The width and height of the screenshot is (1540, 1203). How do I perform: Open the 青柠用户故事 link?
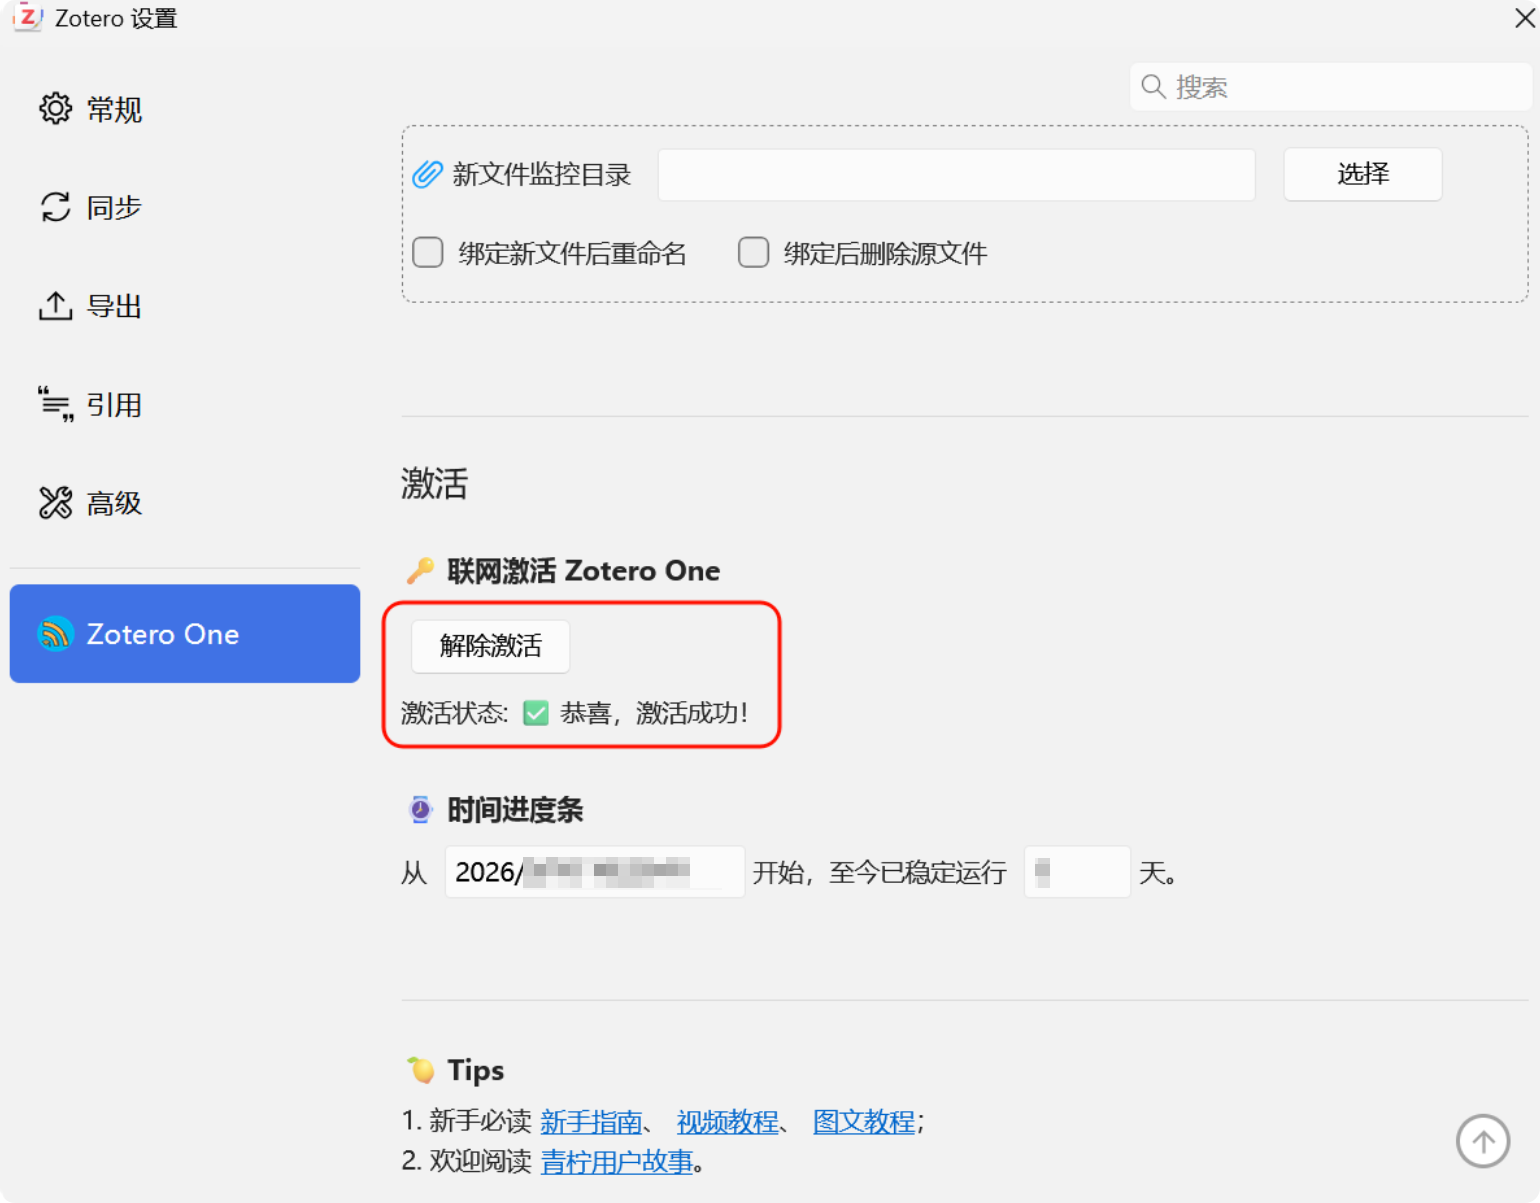pyautogui.click(x=617, y=1162)
